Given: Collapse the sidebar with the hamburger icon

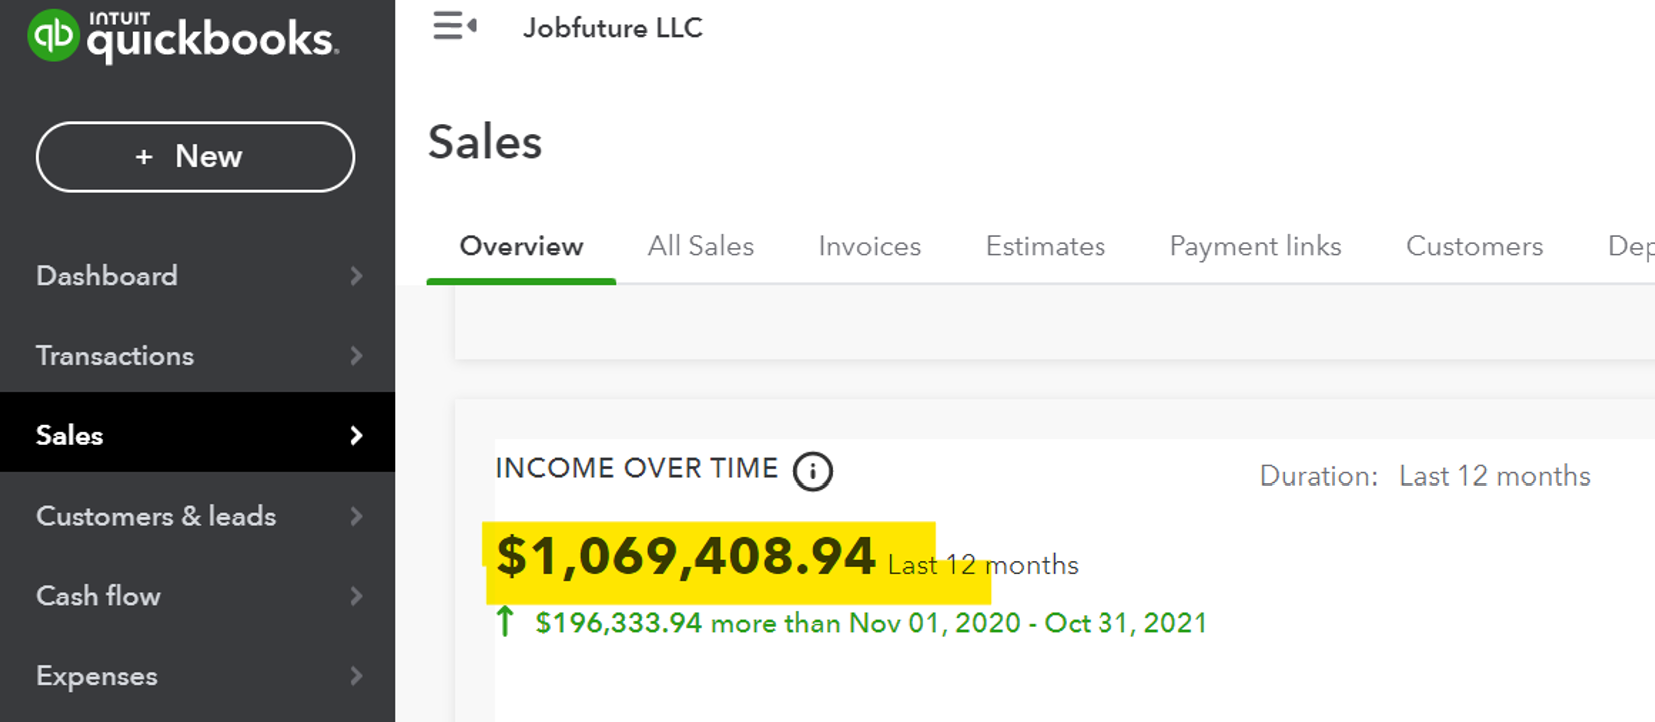Looking at the screenshot, I should point(454,26).
